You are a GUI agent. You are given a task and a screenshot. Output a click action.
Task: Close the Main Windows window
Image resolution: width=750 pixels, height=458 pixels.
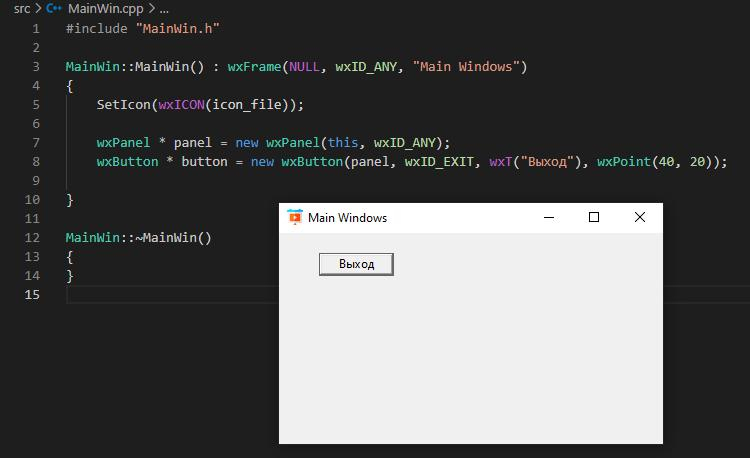coord(640,217)
